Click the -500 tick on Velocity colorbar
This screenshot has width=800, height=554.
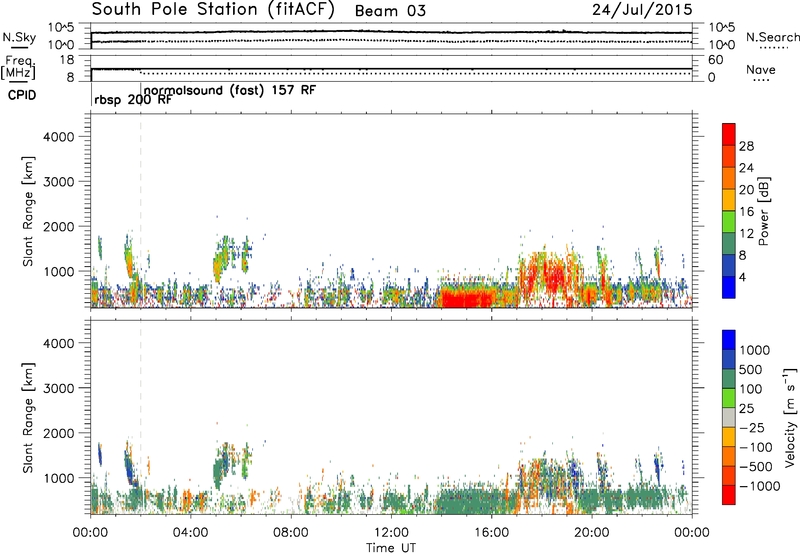tap(756, 467)
